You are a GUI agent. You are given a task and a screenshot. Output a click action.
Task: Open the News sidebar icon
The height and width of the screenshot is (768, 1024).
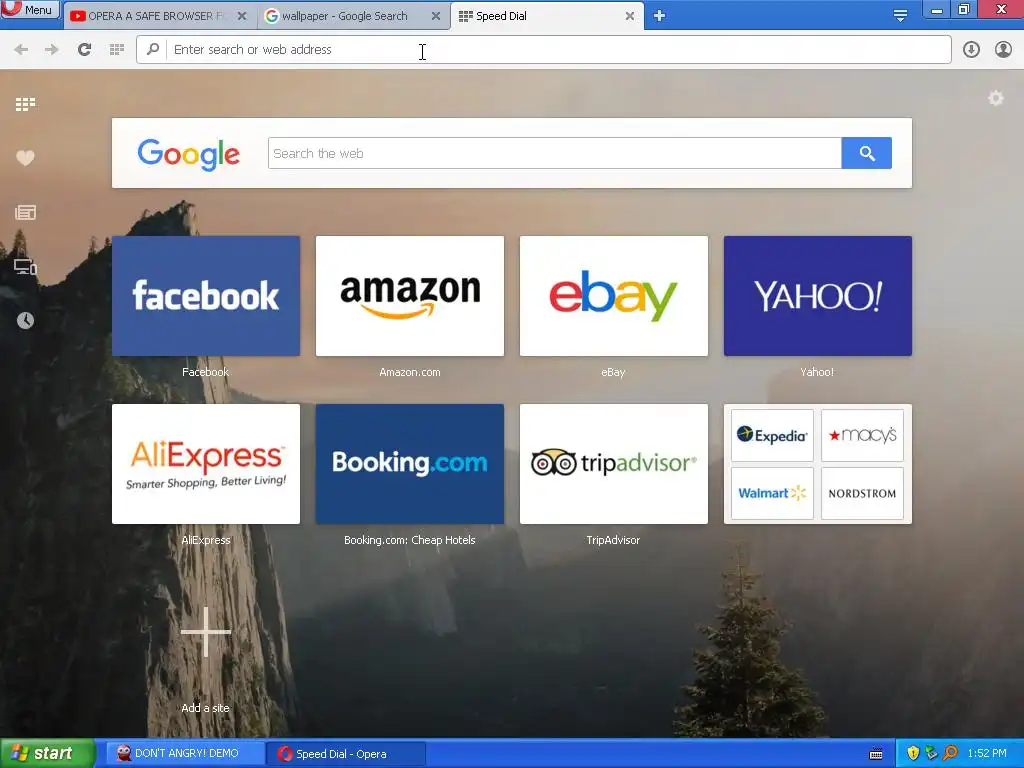pos(25,212)
